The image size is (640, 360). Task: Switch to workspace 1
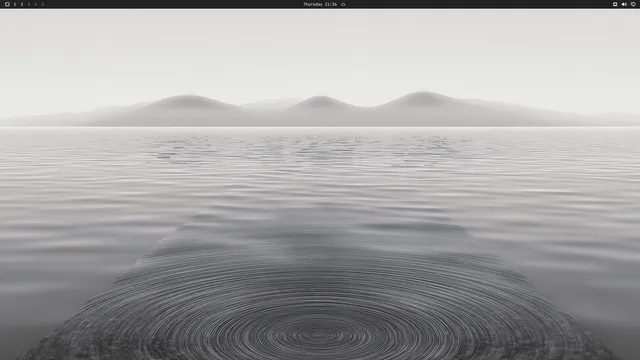click(15, 4)
